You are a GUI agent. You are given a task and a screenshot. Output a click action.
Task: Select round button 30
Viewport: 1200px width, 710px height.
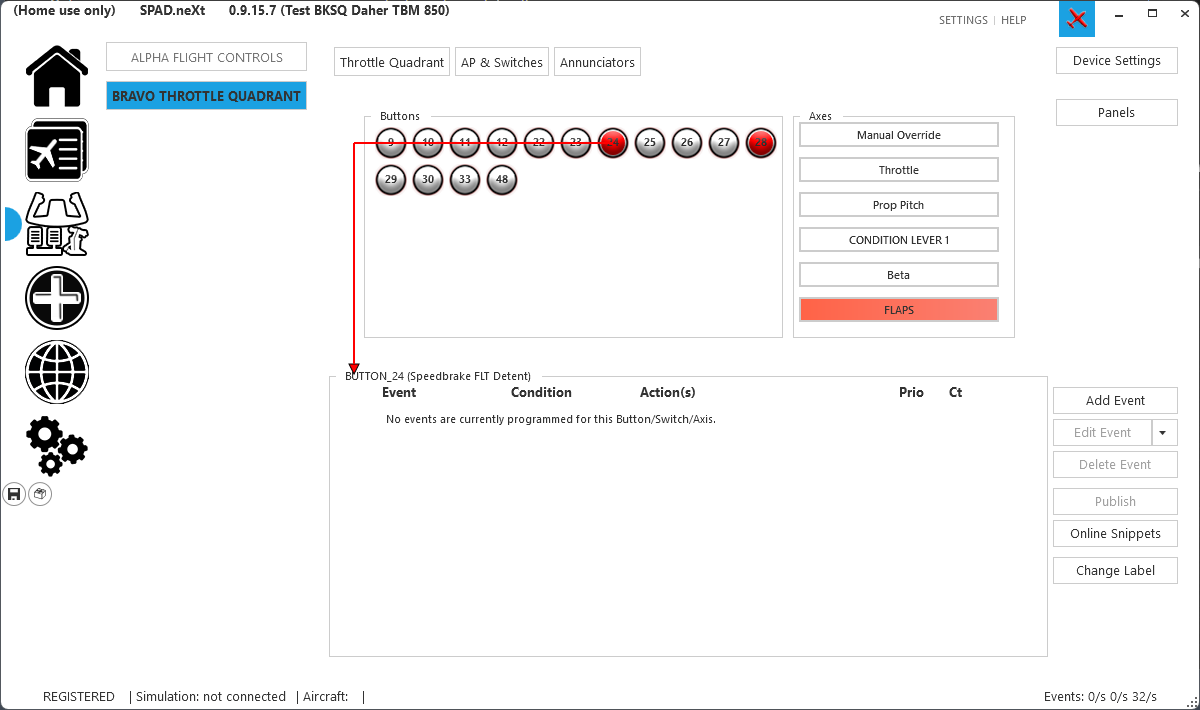428,180
